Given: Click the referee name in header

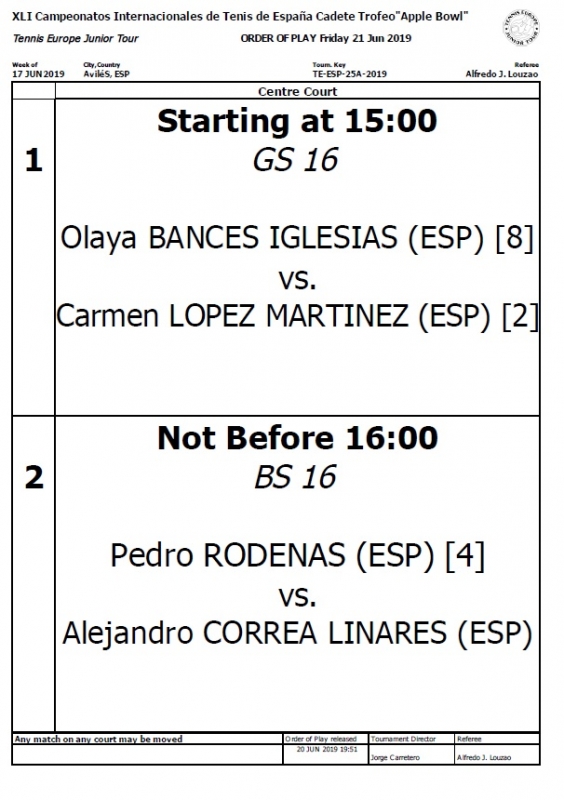Looking at the screenshot, I should point(502,74).
